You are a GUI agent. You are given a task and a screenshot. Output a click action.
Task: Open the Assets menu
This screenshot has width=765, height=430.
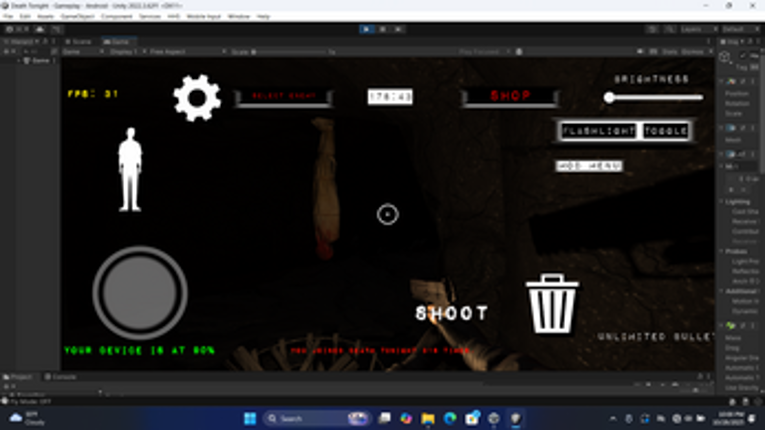point(45,17)
